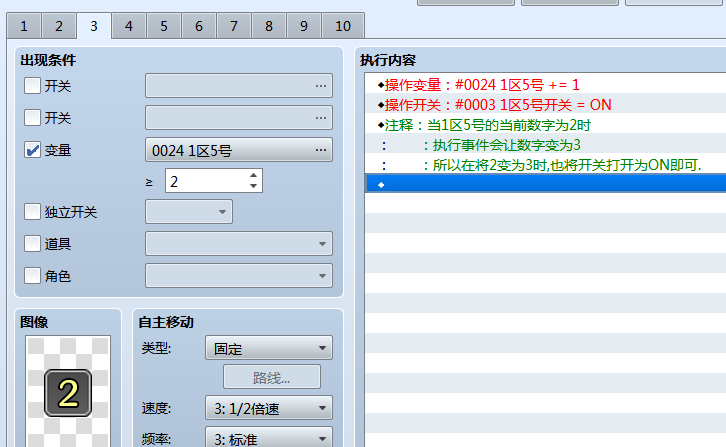Open 速度 dropdown showing 3: 1/2倍速
Screen dimensions: 726x447
click(269, 408)
